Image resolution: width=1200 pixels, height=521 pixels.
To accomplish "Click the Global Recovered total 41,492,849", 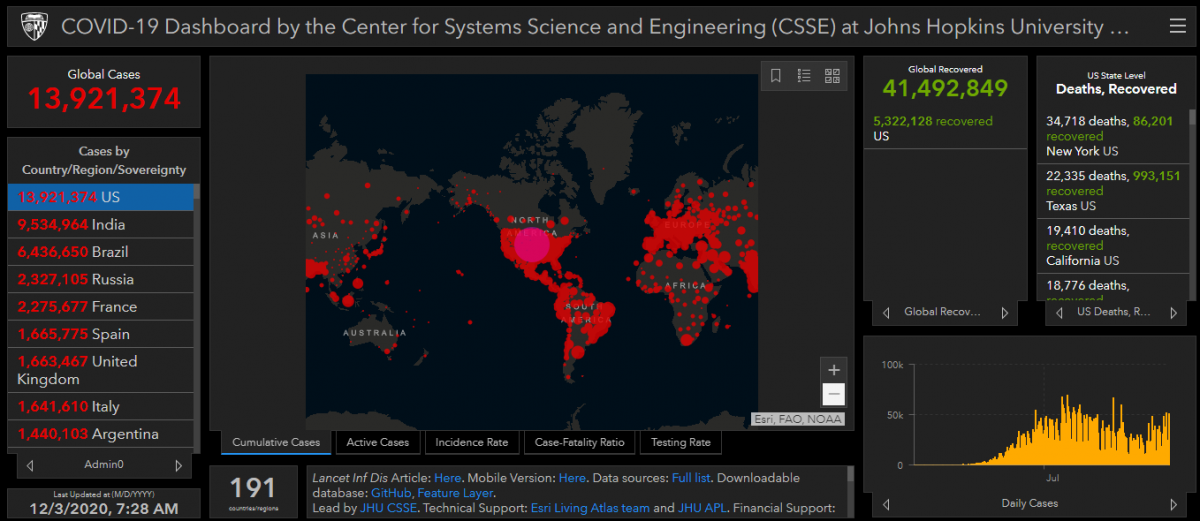I will click(x=945, y=88).
